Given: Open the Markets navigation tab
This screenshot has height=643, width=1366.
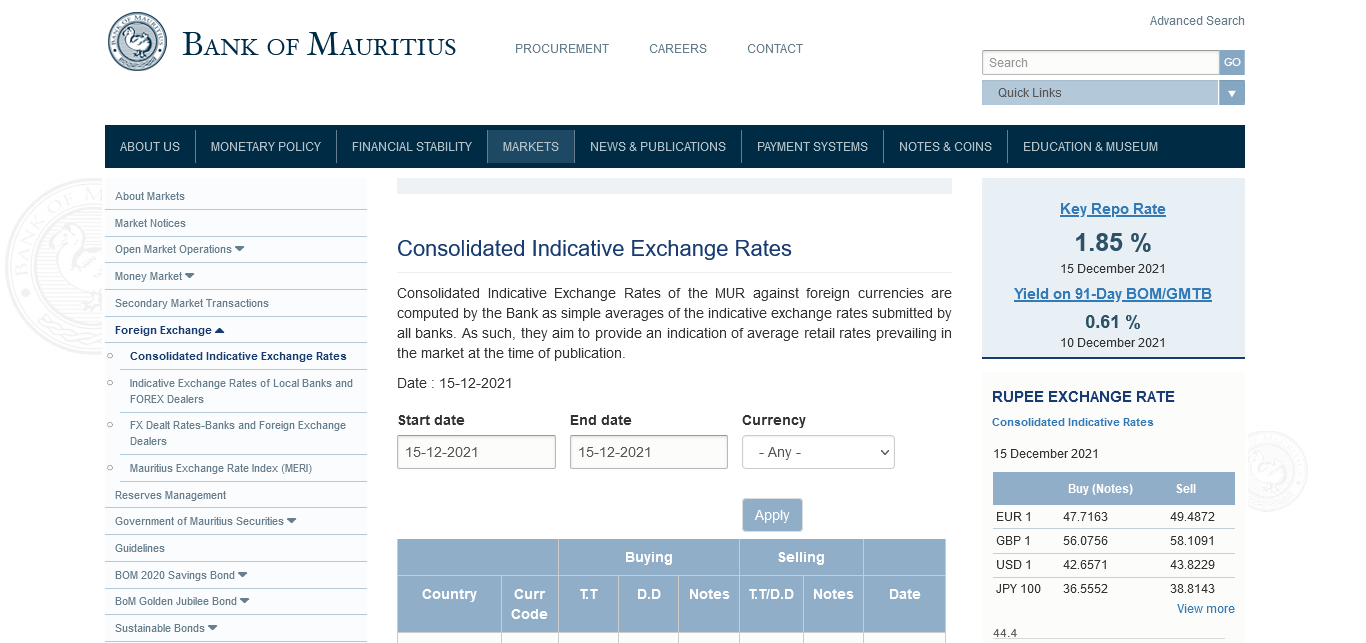Looking at the screenshot, I should pyautogui.click(x=530, y=147).
